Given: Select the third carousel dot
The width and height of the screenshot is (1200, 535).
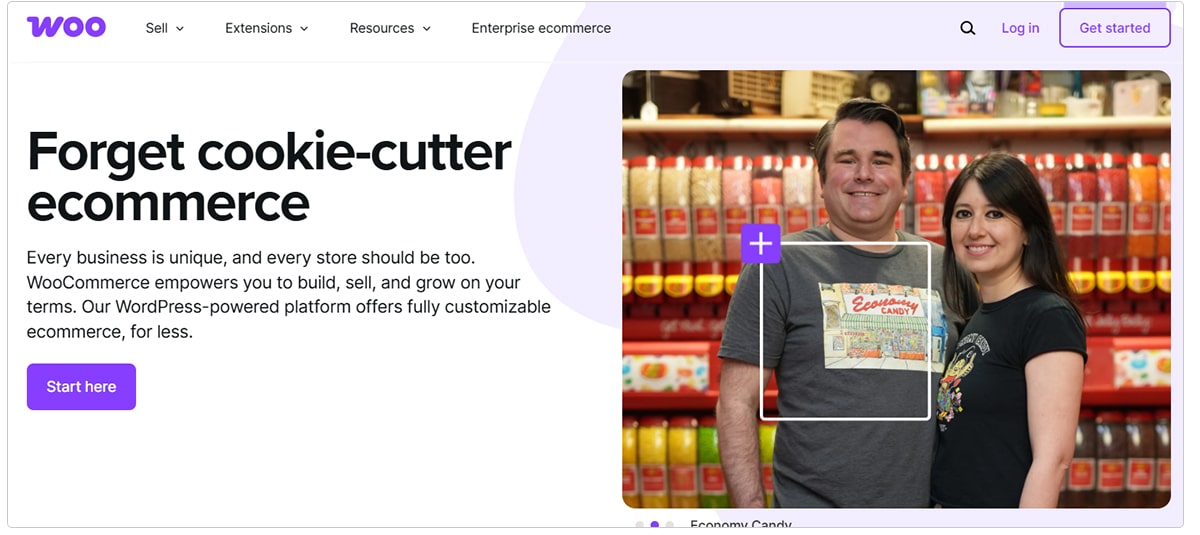Looking at the screenshot, I should (x=670, y=524).
